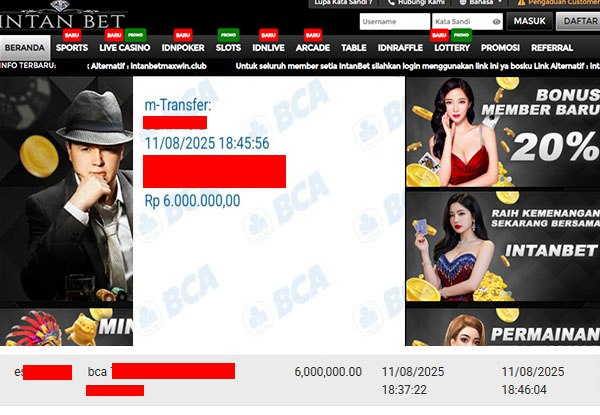Click the Lupa Kata Sandi link
The width and height of the screenshot is (600, 415).
click(343, 2)
